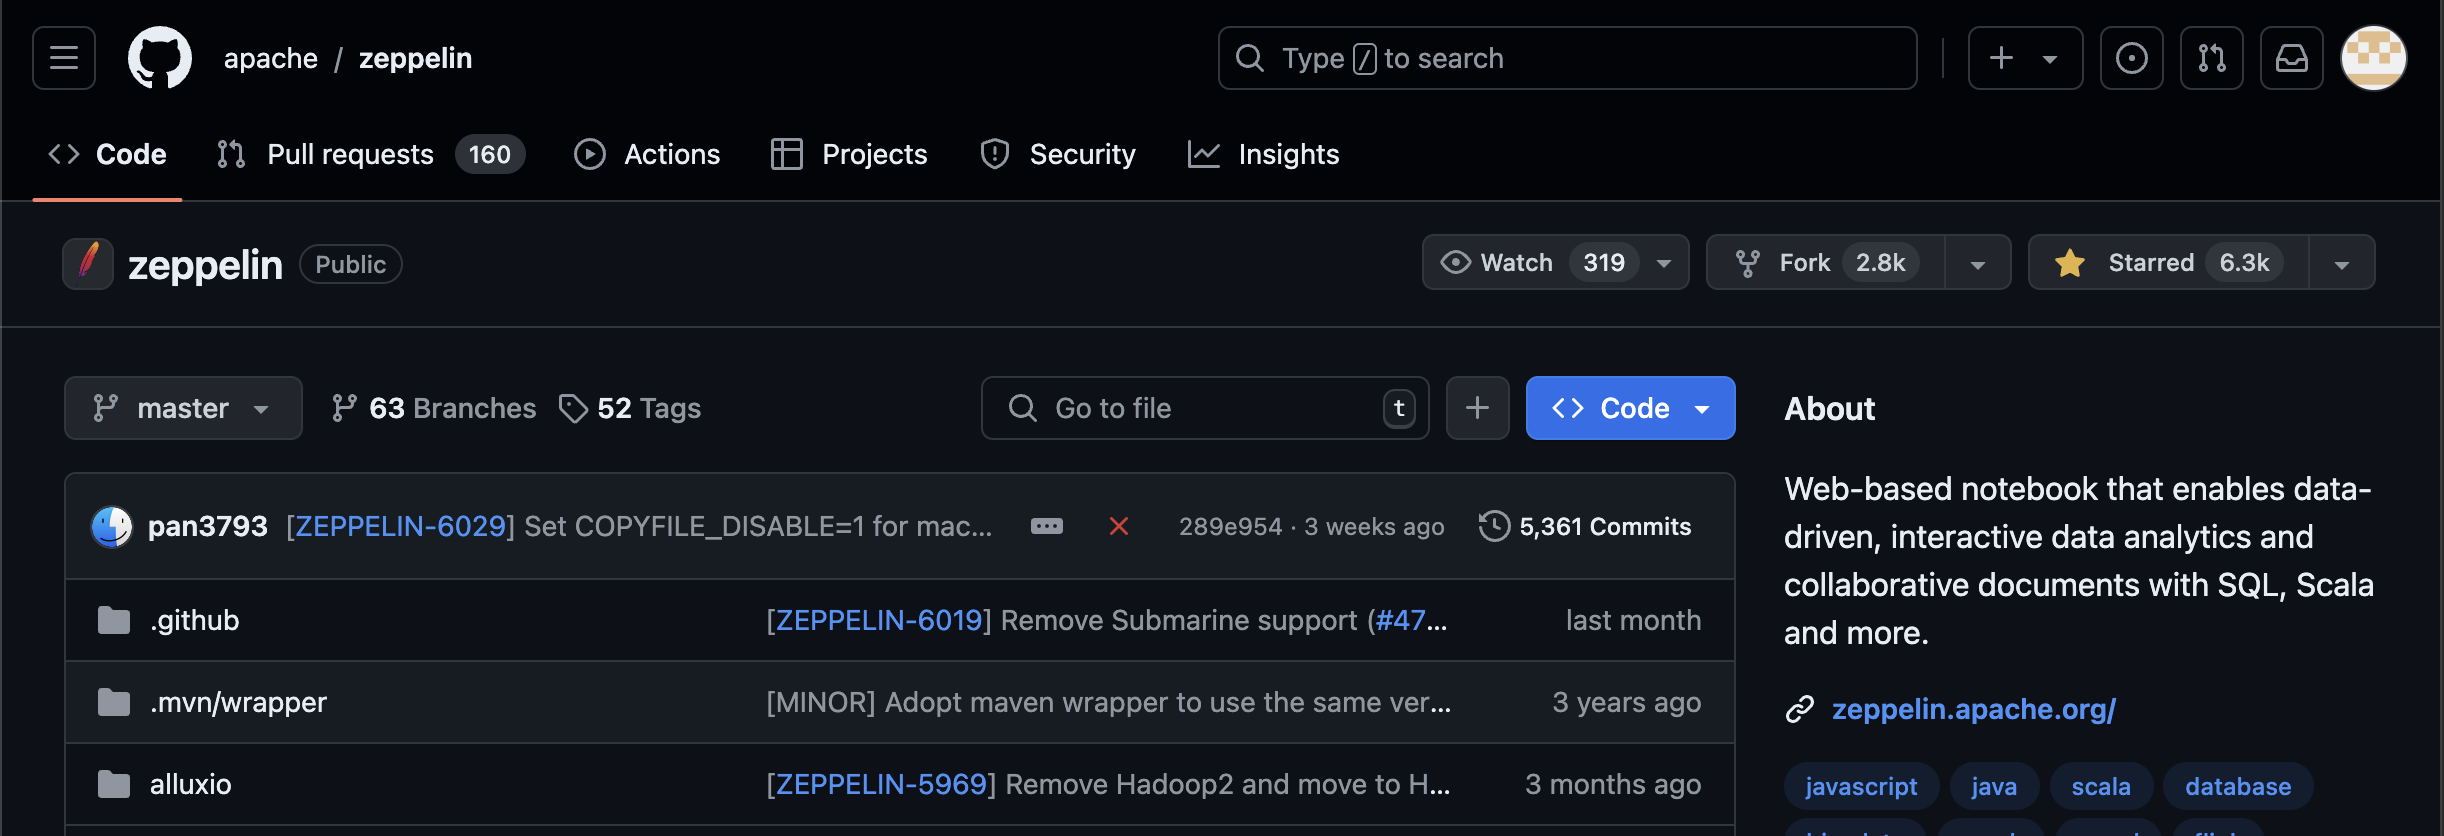Expand commit message ellipsis button
Image resolution: width=2444 pixels, height=836 pixels.
pos(1047,526)
